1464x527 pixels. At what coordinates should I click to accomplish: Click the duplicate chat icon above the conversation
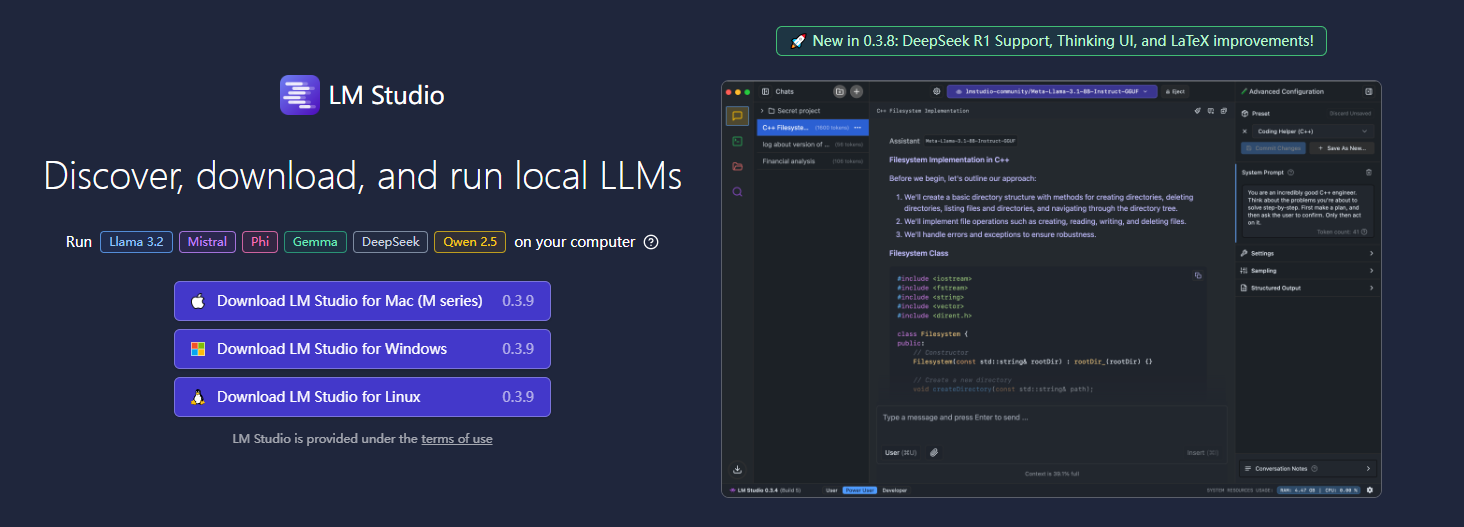(1223, 110)
